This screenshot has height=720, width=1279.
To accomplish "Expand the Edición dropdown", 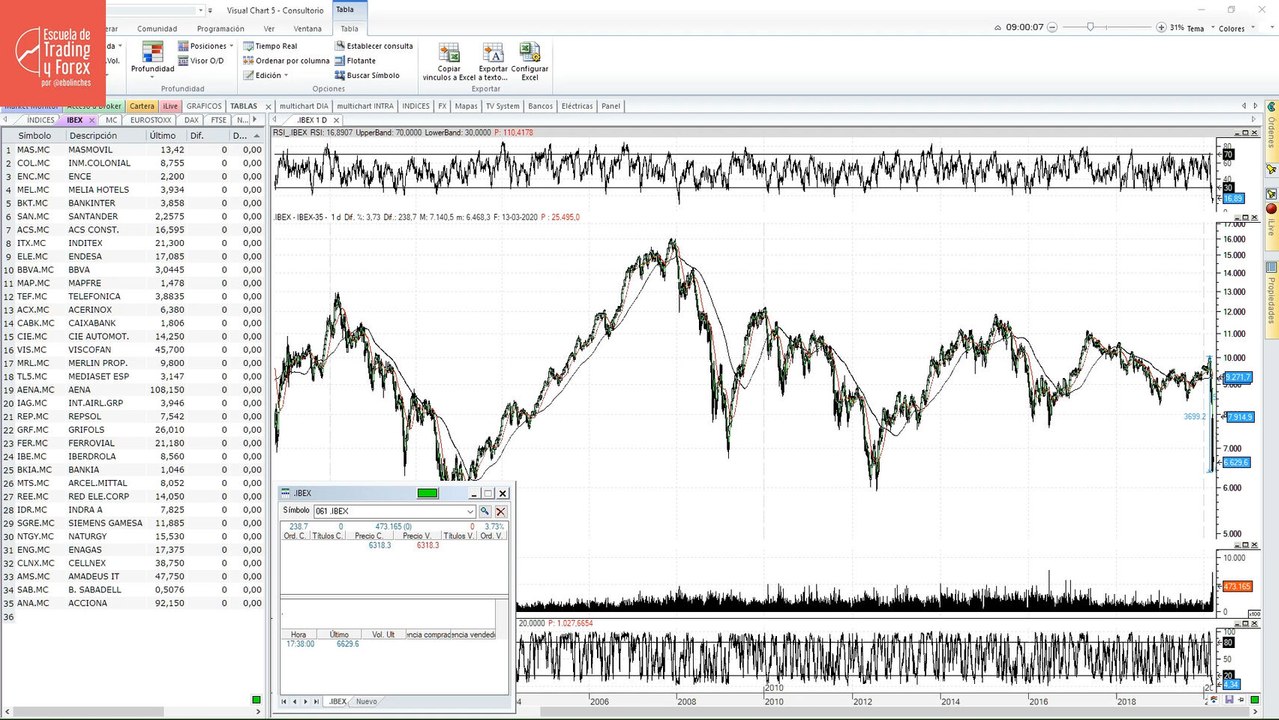I will pyautogui.click(x=265, y=75).
